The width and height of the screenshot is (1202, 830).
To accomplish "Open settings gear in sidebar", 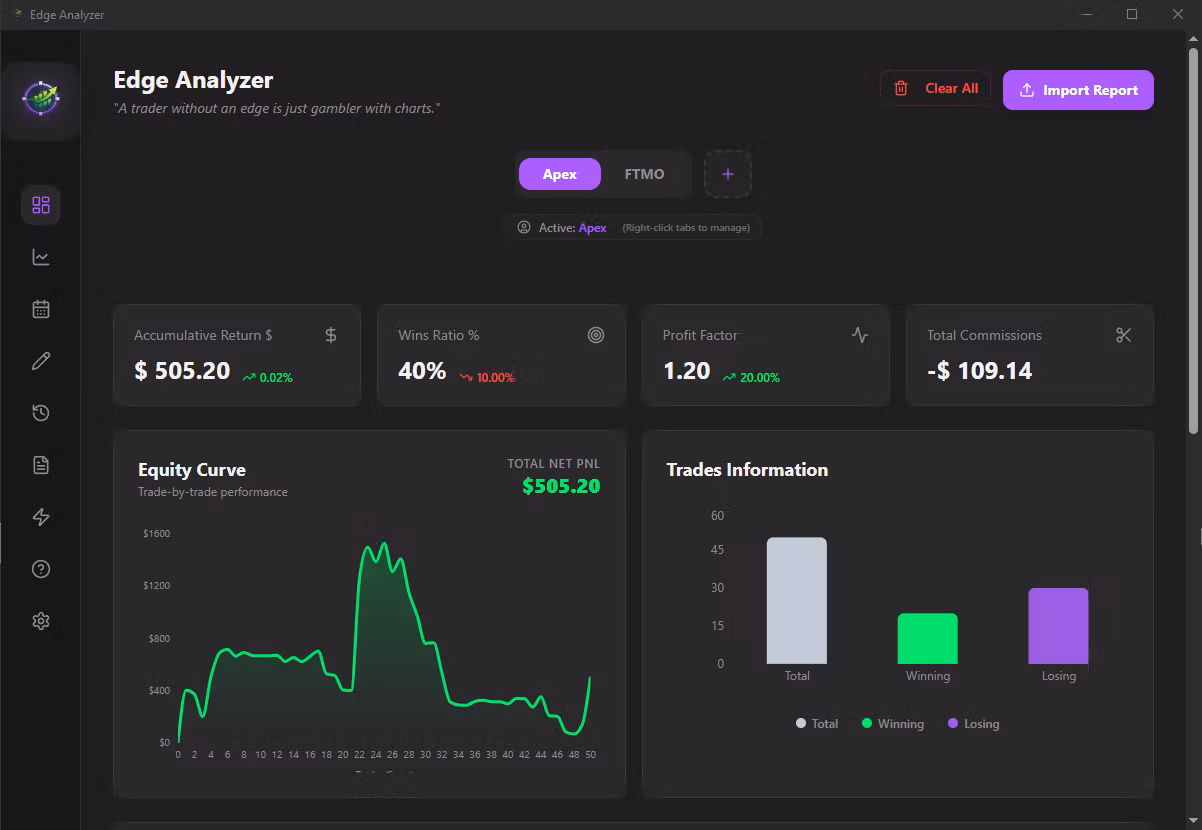I will pos(41,621).
